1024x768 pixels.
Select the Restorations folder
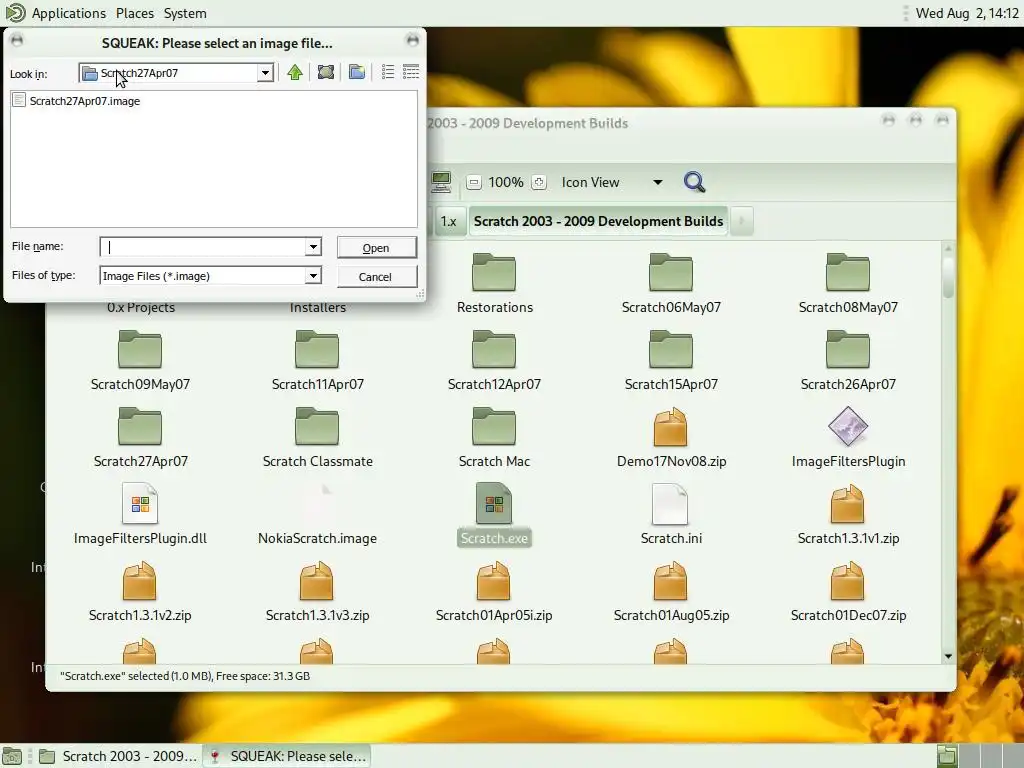[x=494, y=283]
